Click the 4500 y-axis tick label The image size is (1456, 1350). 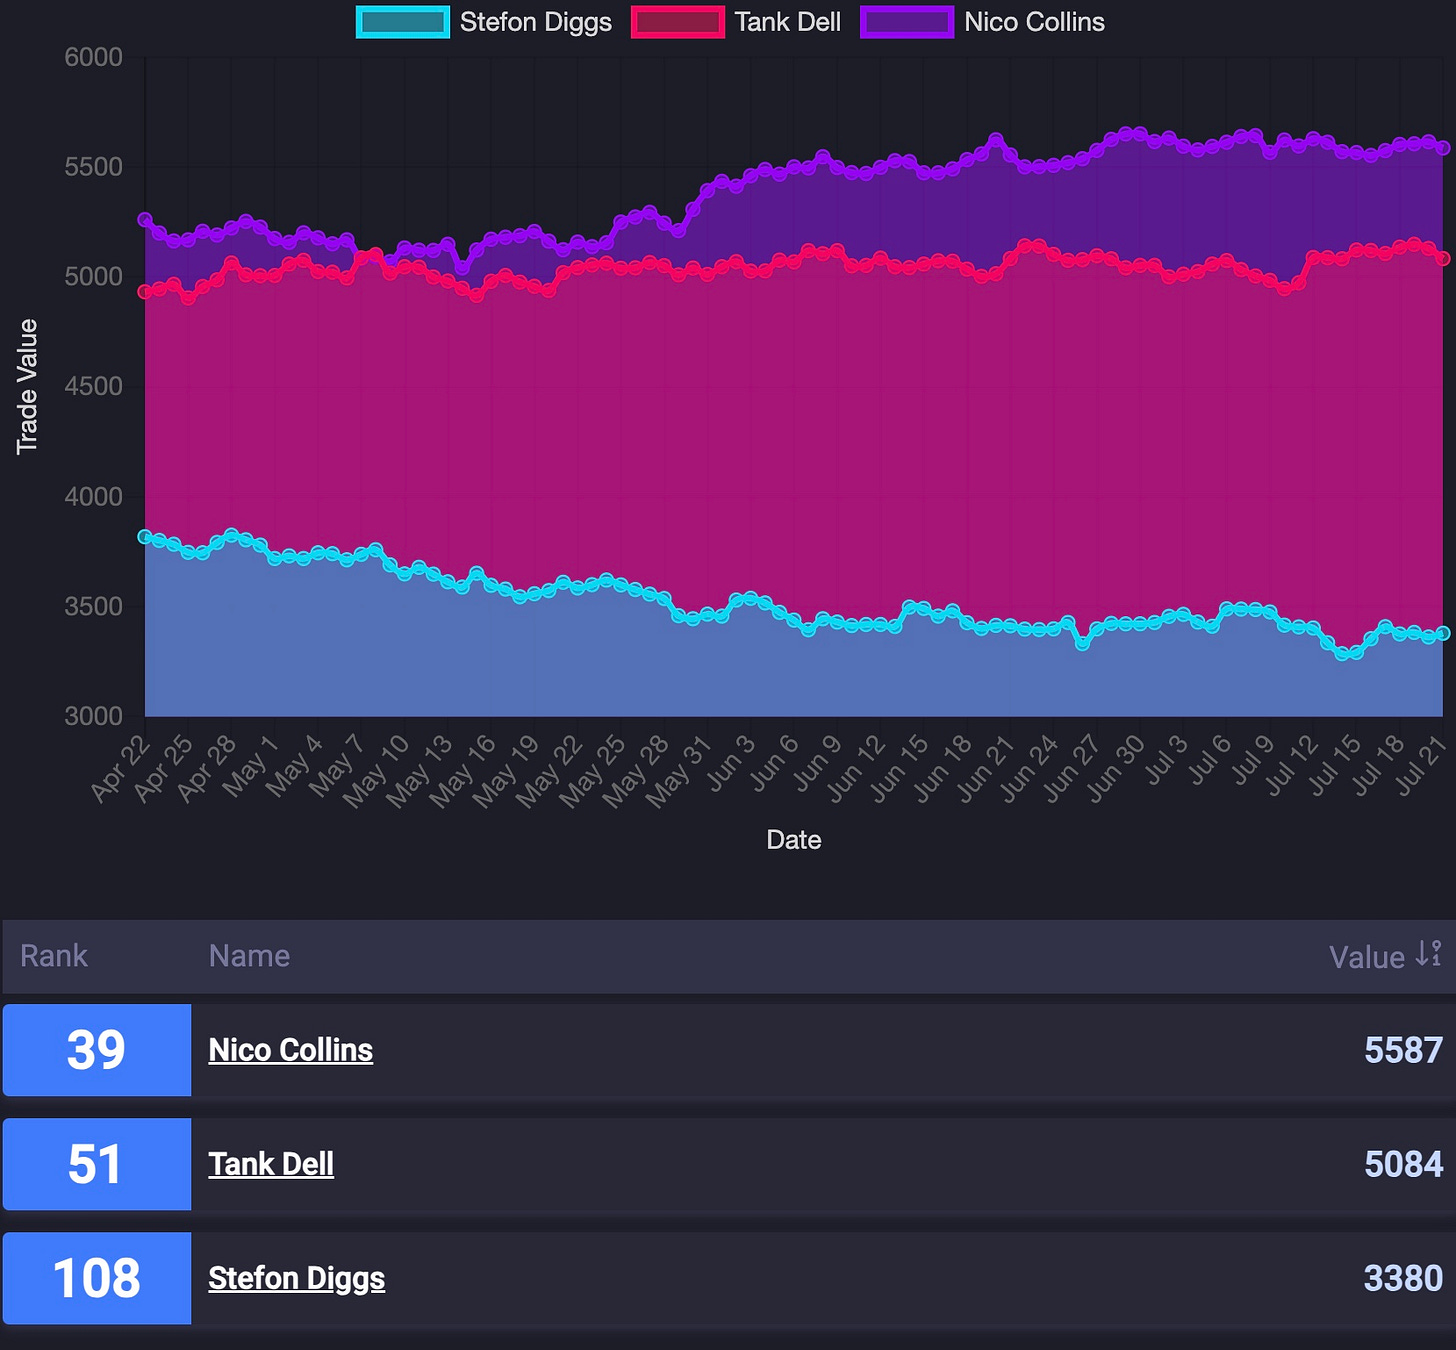[x=93, y=386]
